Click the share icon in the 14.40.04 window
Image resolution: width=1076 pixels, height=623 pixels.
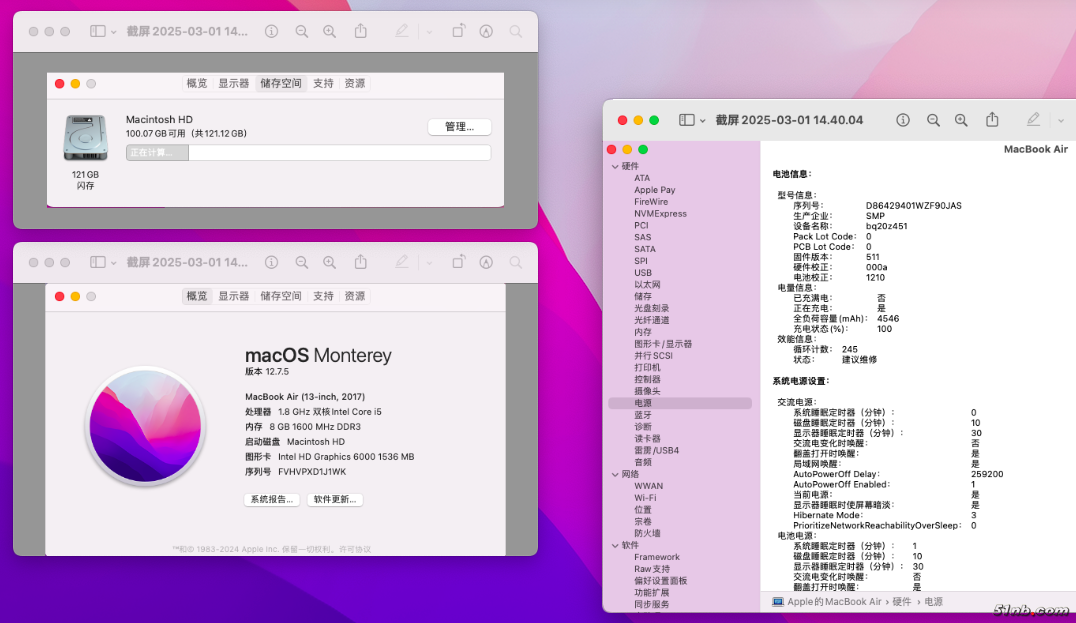pyautogui.click(x=992, y=120)
